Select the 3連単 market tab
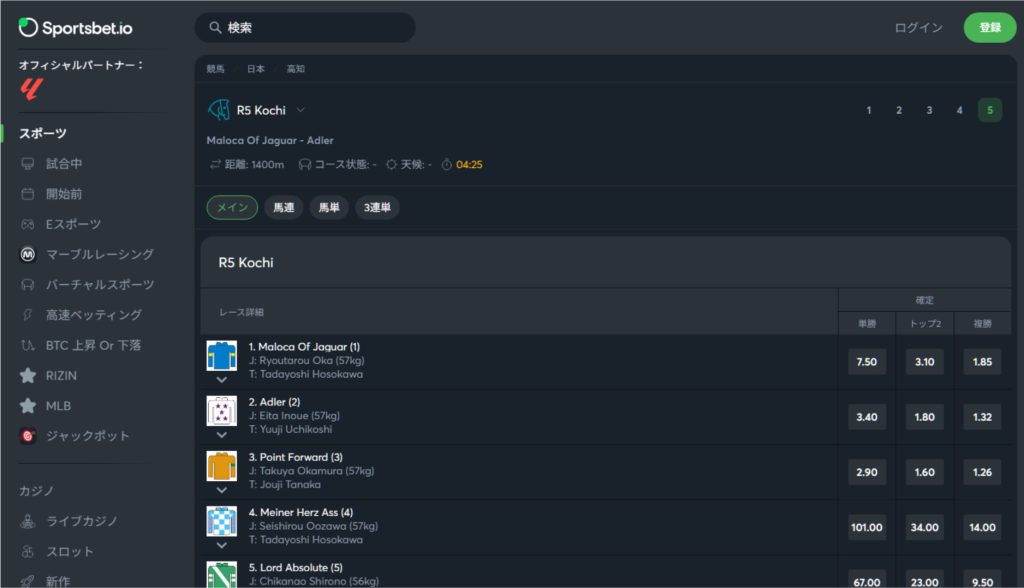Viewport: 1024px width, 588px height. coord(377,208)
